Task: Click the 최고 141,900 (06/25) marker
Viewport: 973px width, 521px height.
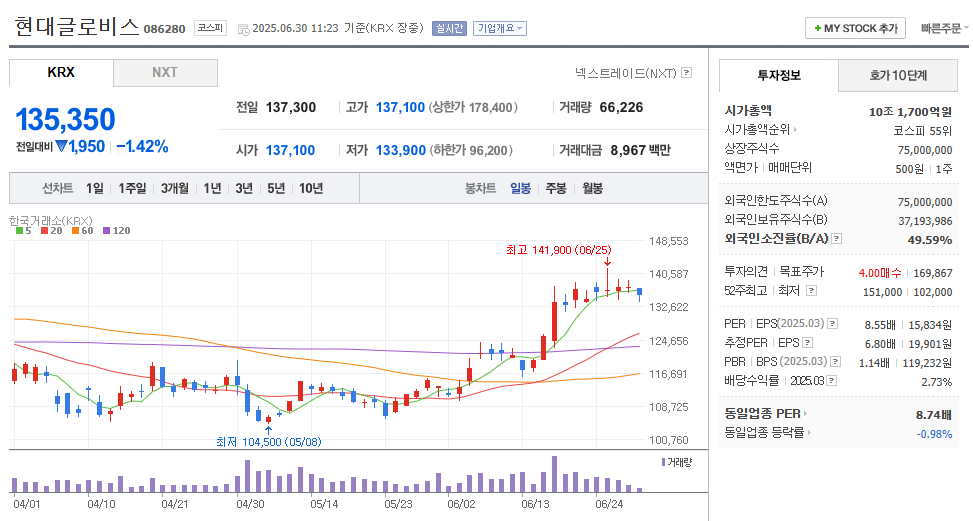Action: pos(558,250)
